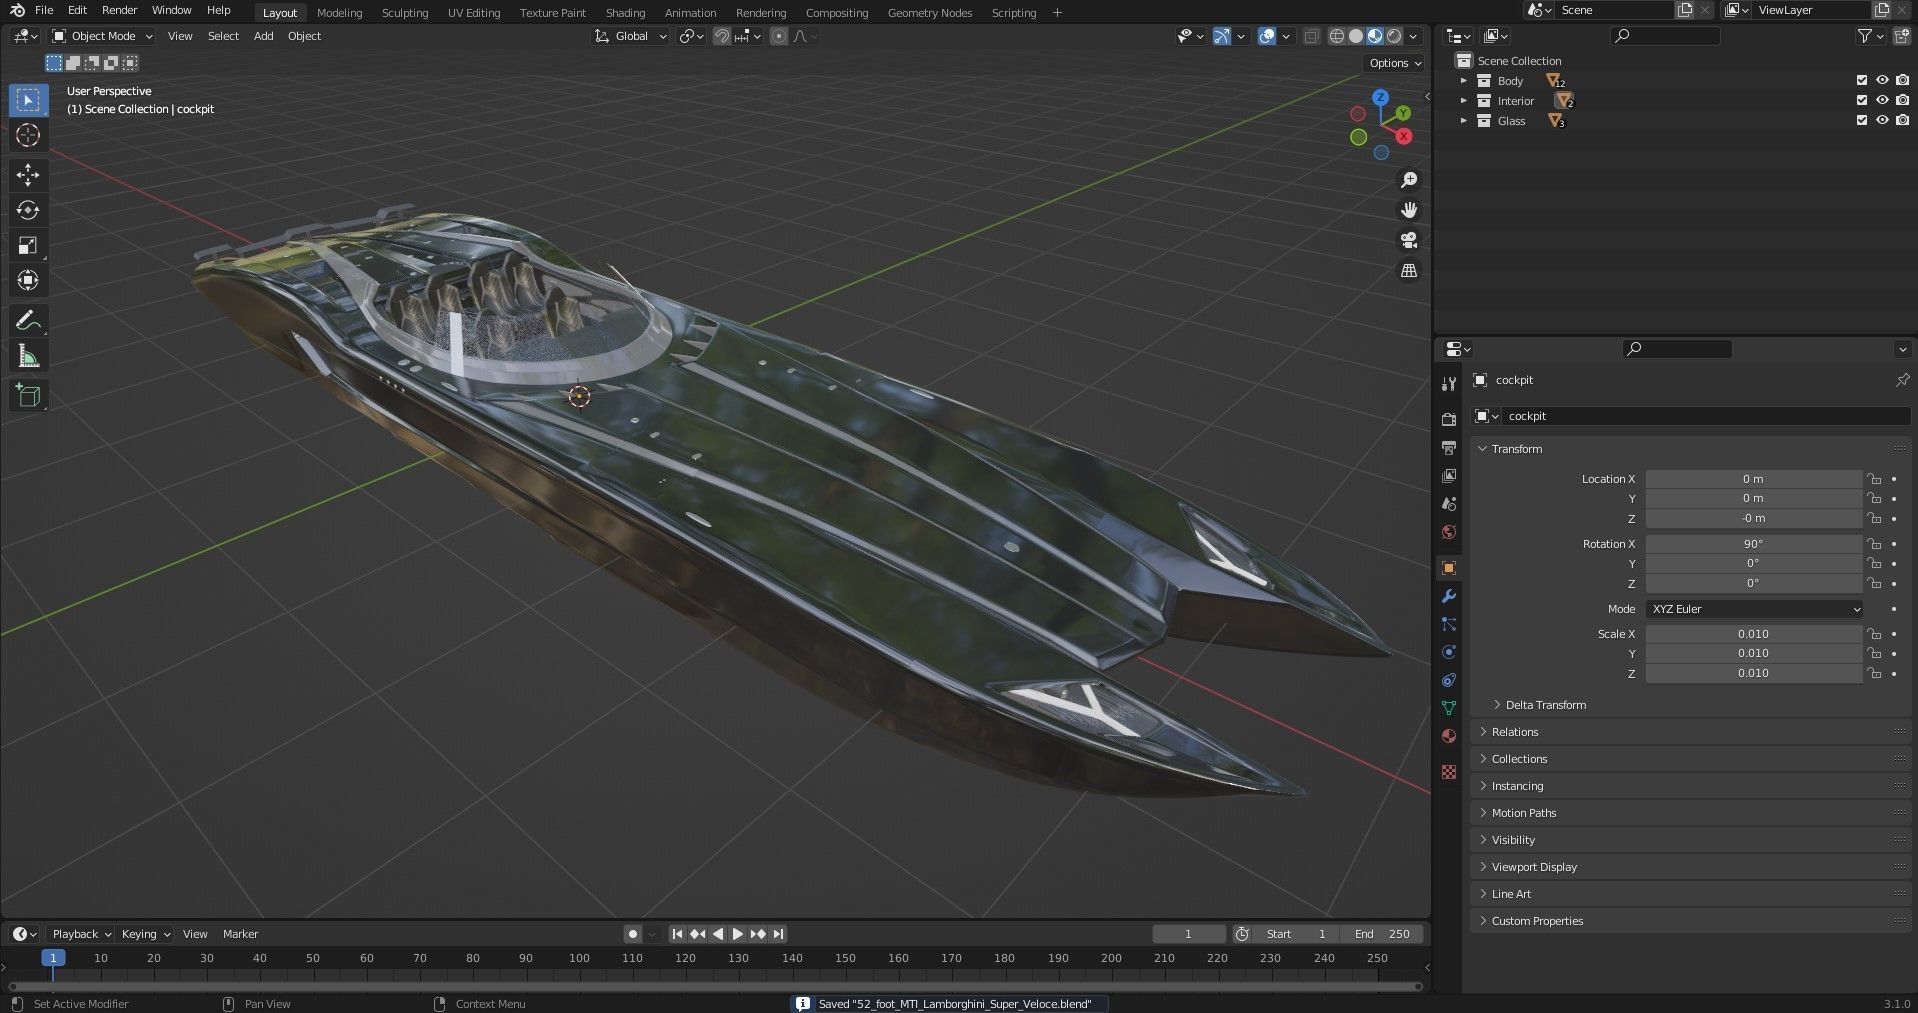Disable Interior collection in renders

(x=1902, y=101)
